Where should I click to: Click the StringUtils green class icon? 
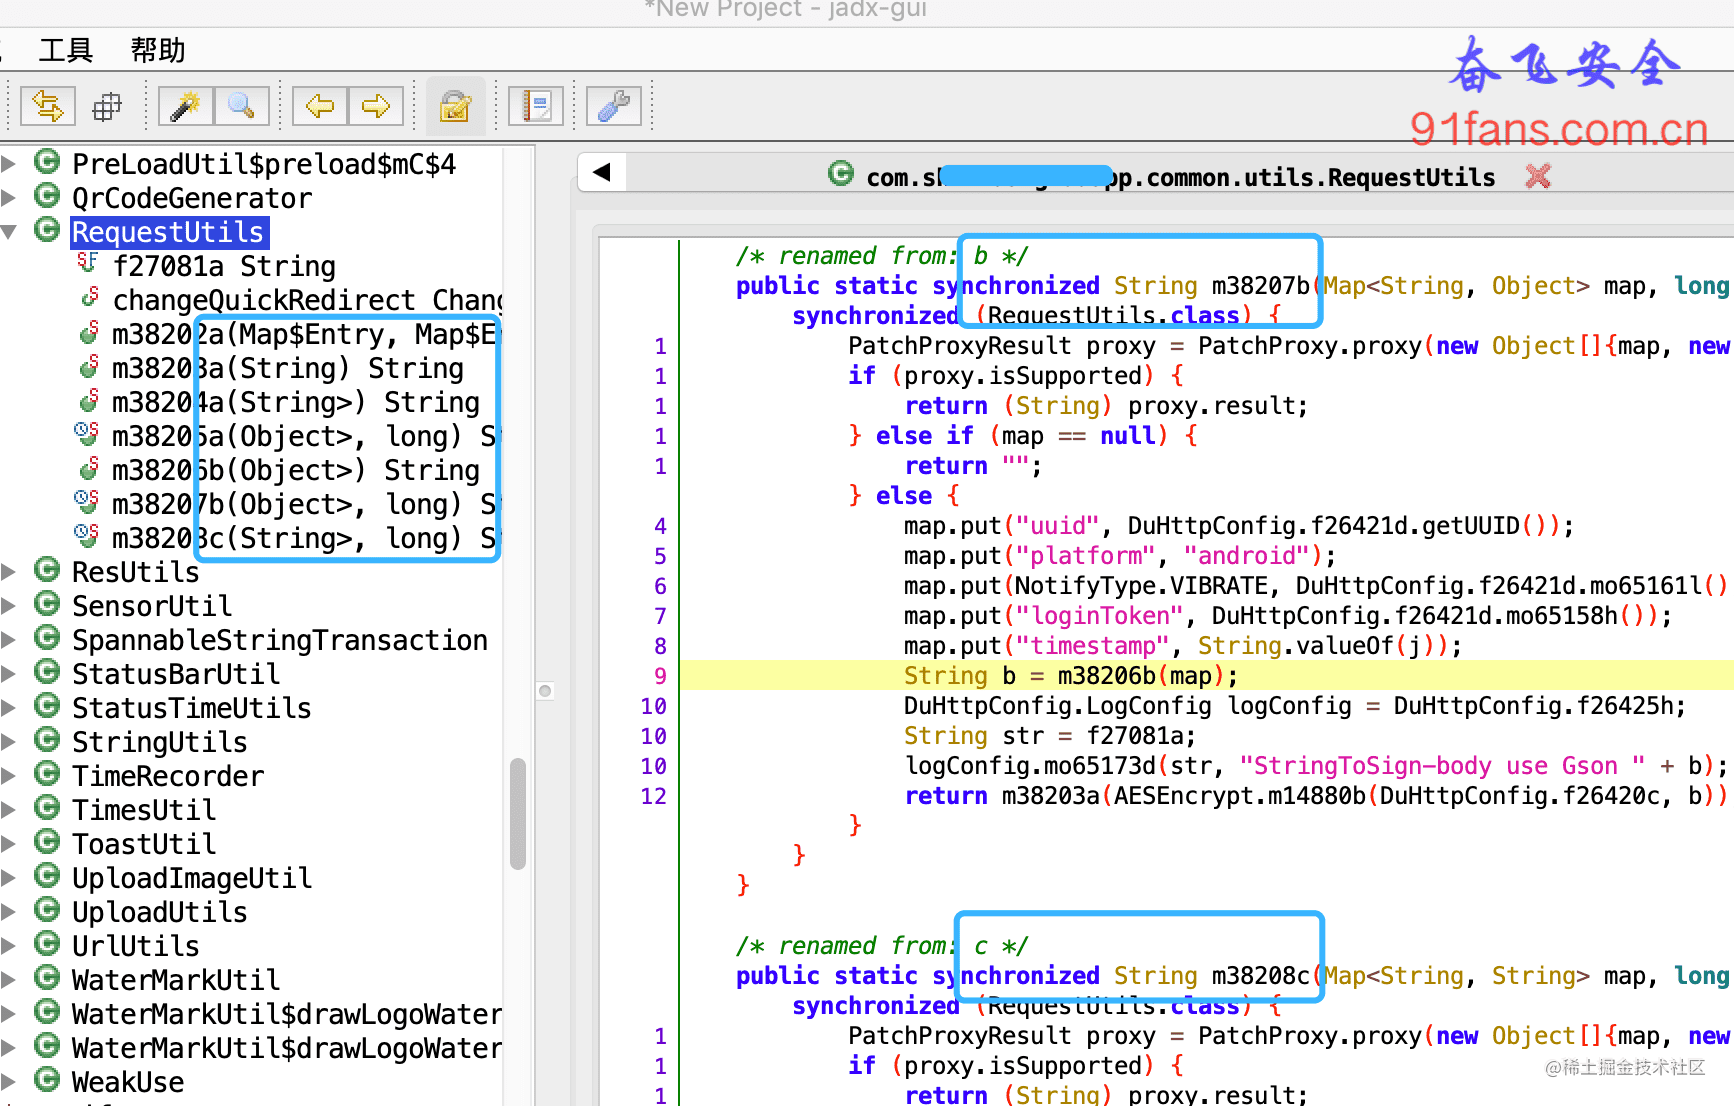[47, 740]
